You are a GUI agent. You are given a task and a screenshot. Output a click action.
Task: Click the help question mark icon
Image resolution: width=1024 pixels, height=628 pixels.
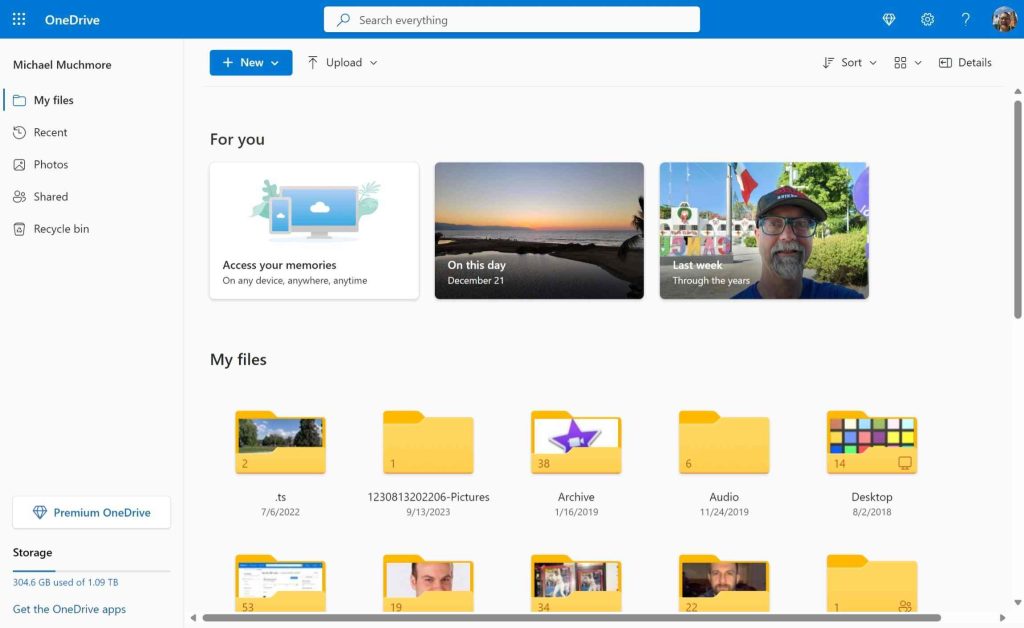point(965,20)
